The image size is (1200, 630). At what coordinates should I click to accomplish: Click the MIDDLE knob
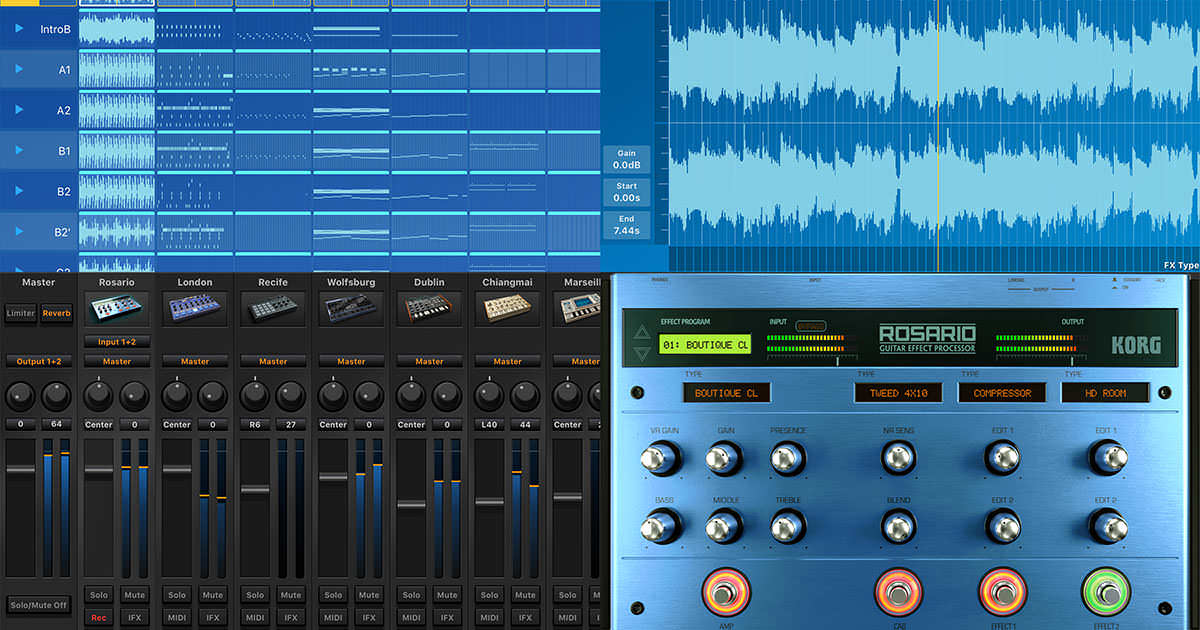point(725,526)
